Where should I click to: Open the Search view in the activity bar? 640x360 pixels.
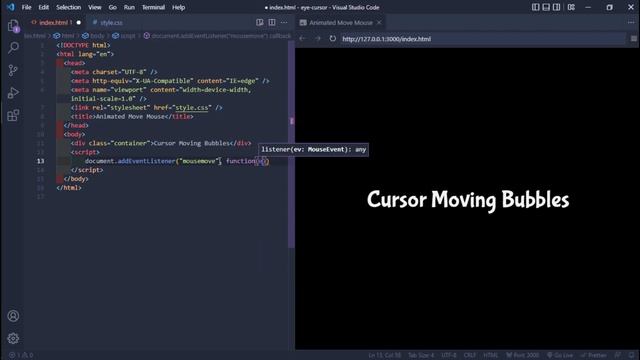[13, 48]
